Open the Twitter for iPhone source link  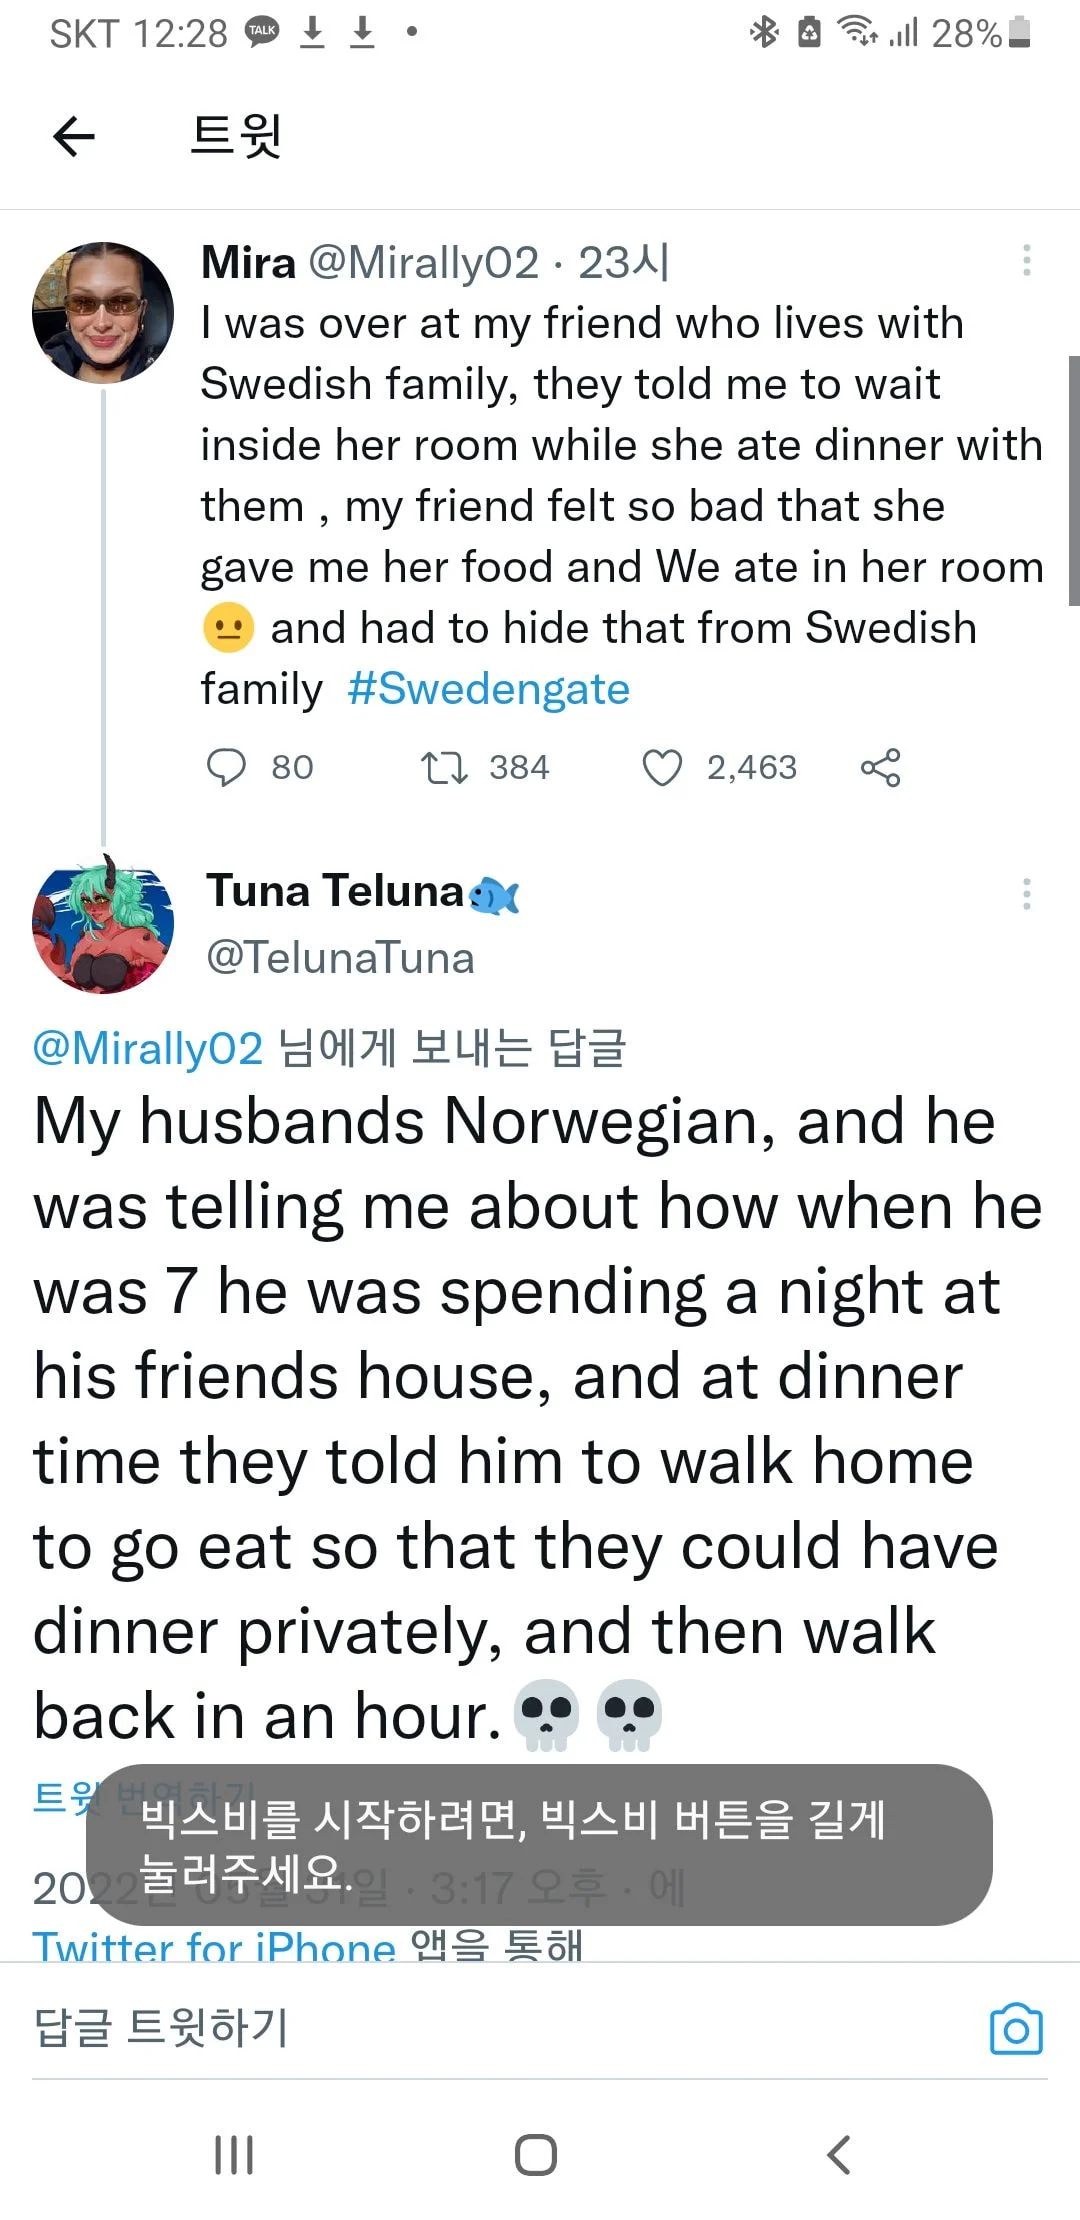tap(214, 1946)
